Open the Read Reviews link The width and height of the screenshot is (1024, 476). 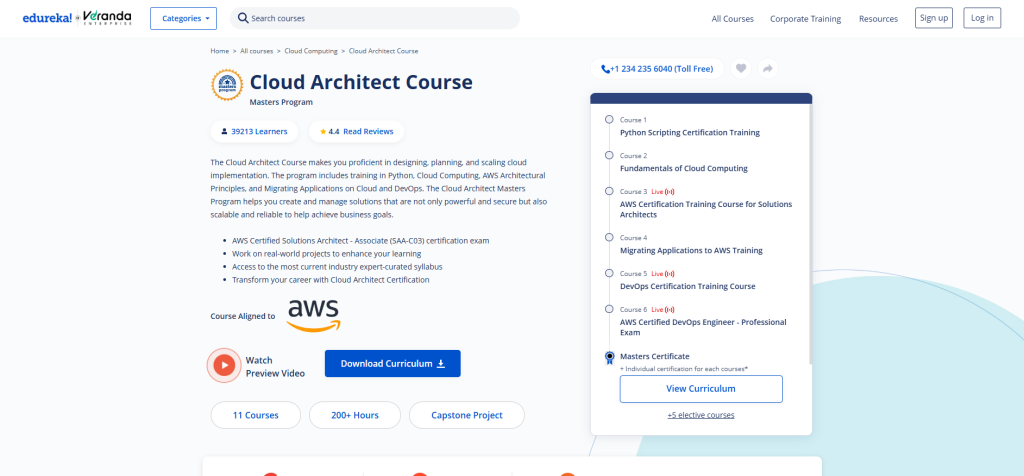(368, 131)
